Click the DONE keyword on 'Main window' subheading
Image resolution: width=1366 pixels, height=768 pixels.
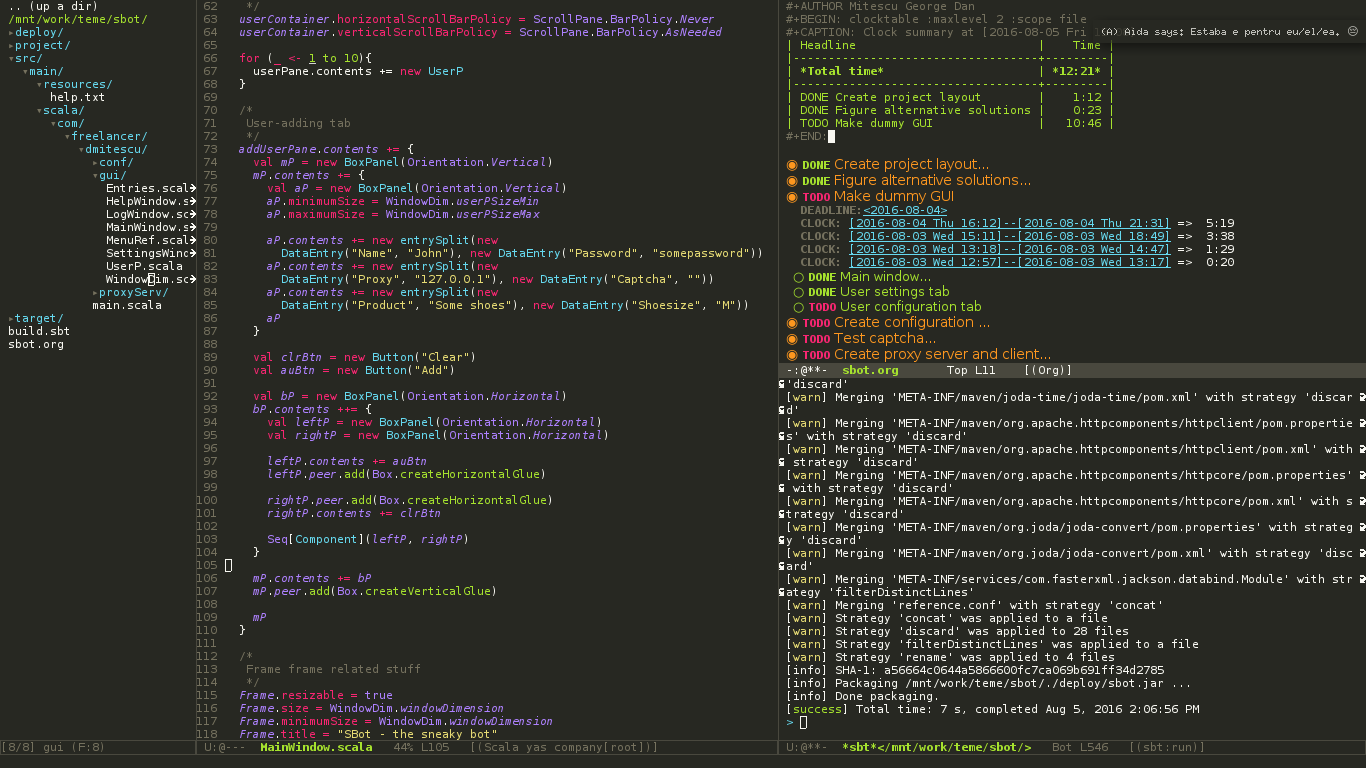tap(822, 277)
